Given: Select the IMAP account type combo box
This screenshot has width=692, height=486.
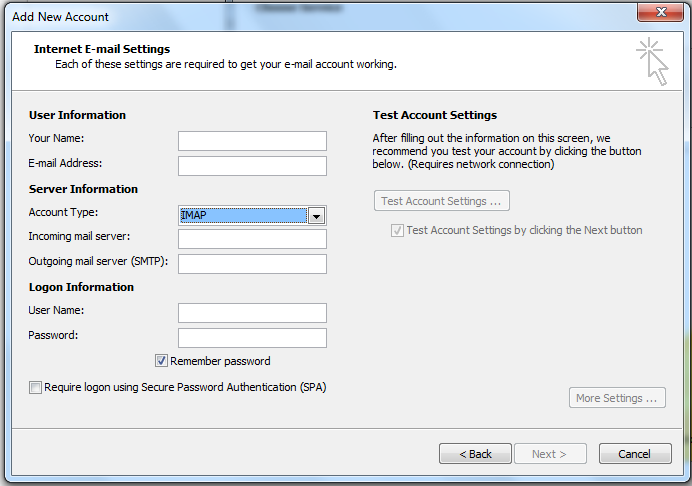Looking at the screenshot, I should coord(242,216).
